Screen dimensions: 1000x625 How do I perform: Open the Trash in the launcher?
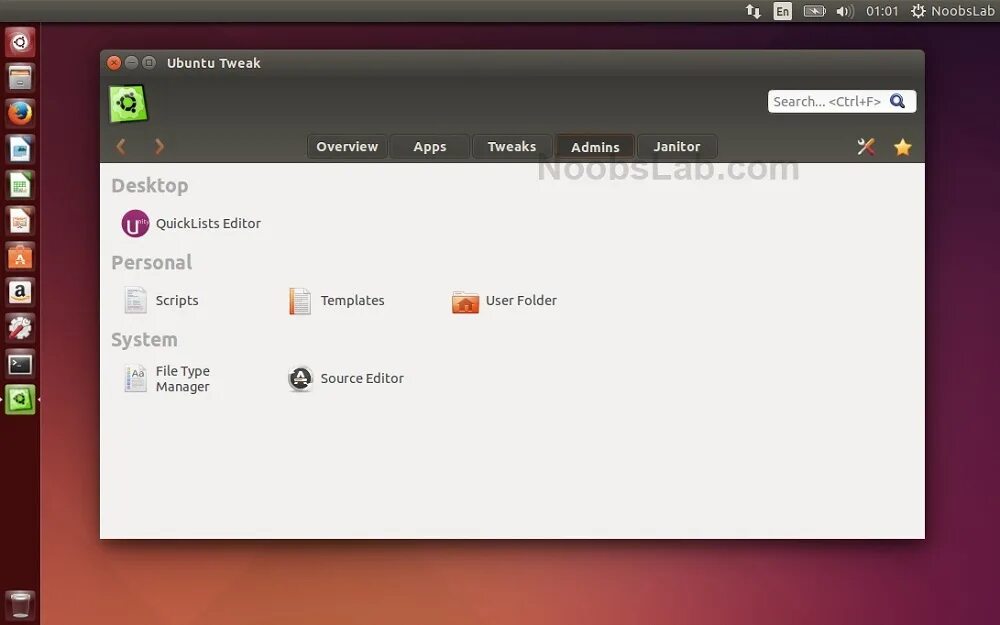[x=20, y=605]
